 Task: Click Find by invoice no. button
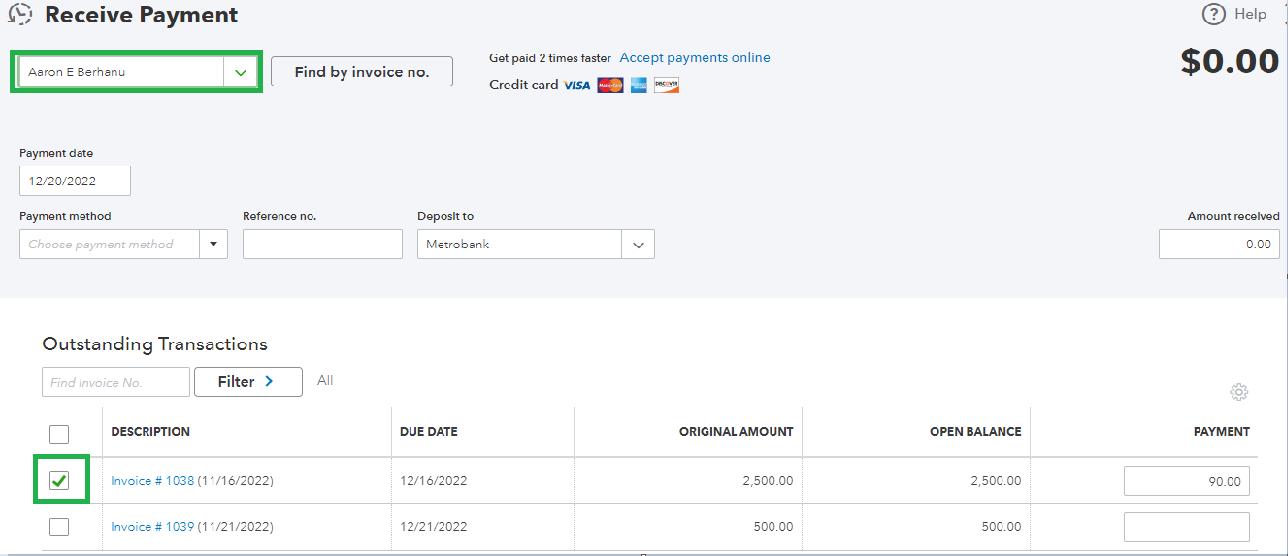click(x=361, y=72)
